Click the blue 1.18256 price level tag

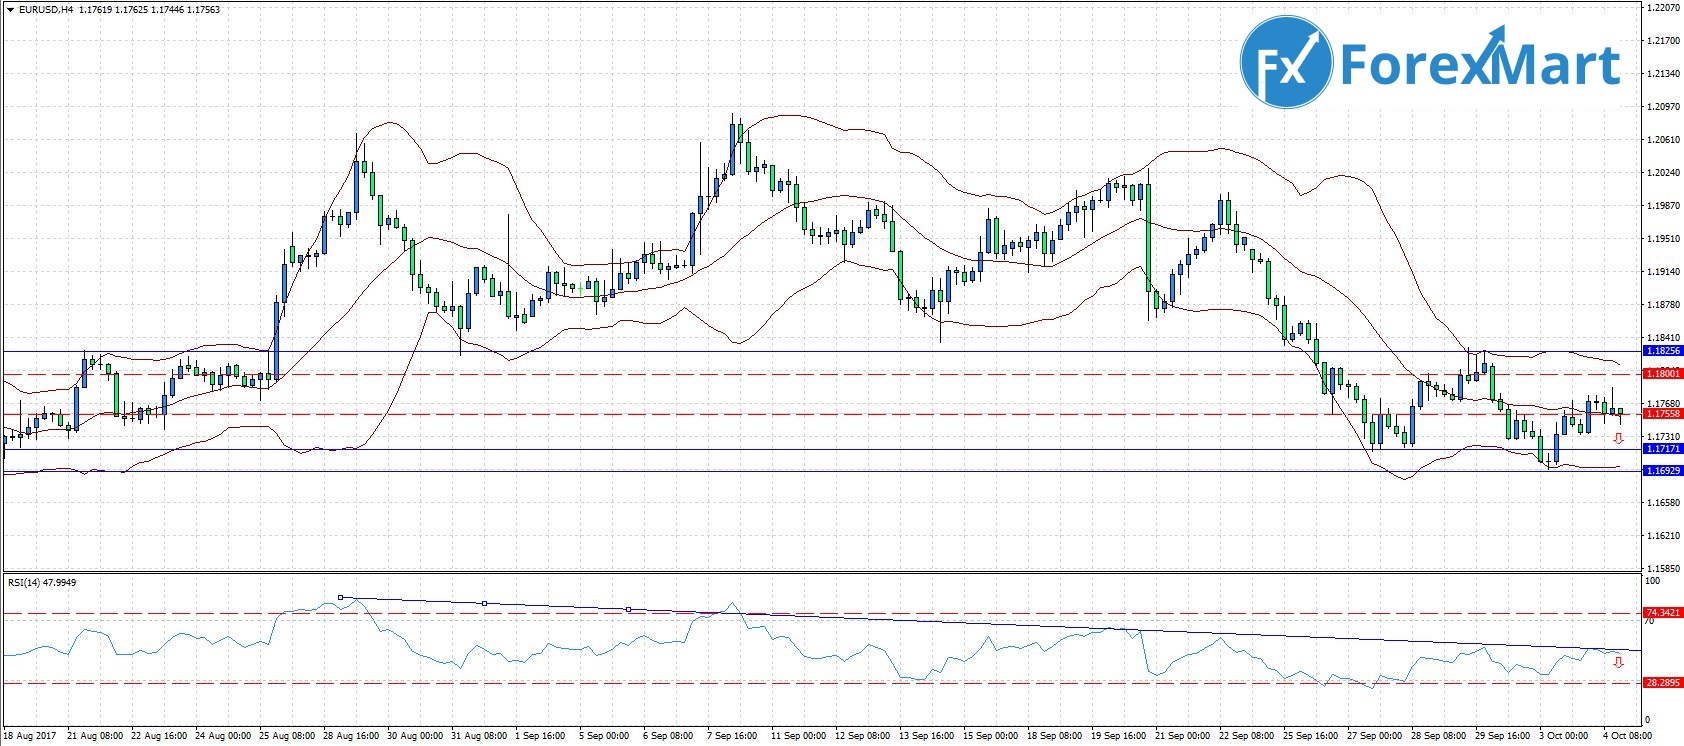coord(1663,351)
